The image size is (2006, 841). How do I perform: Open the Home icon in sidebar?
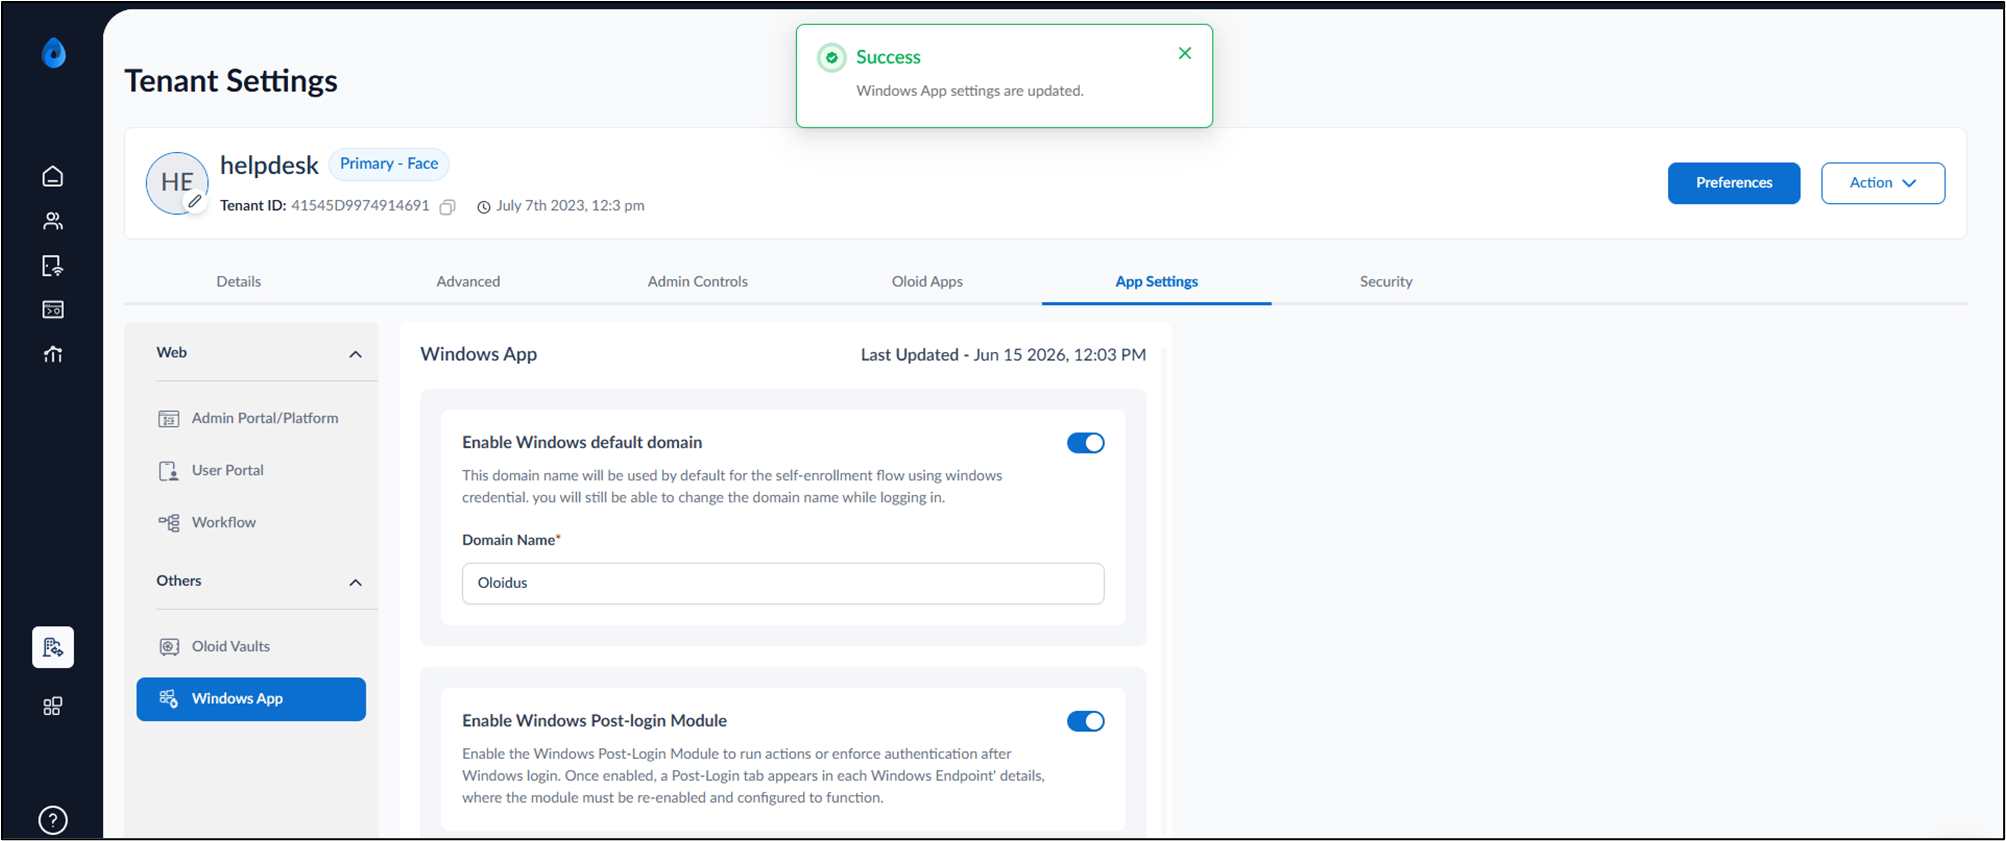click(x=53, y=177)
